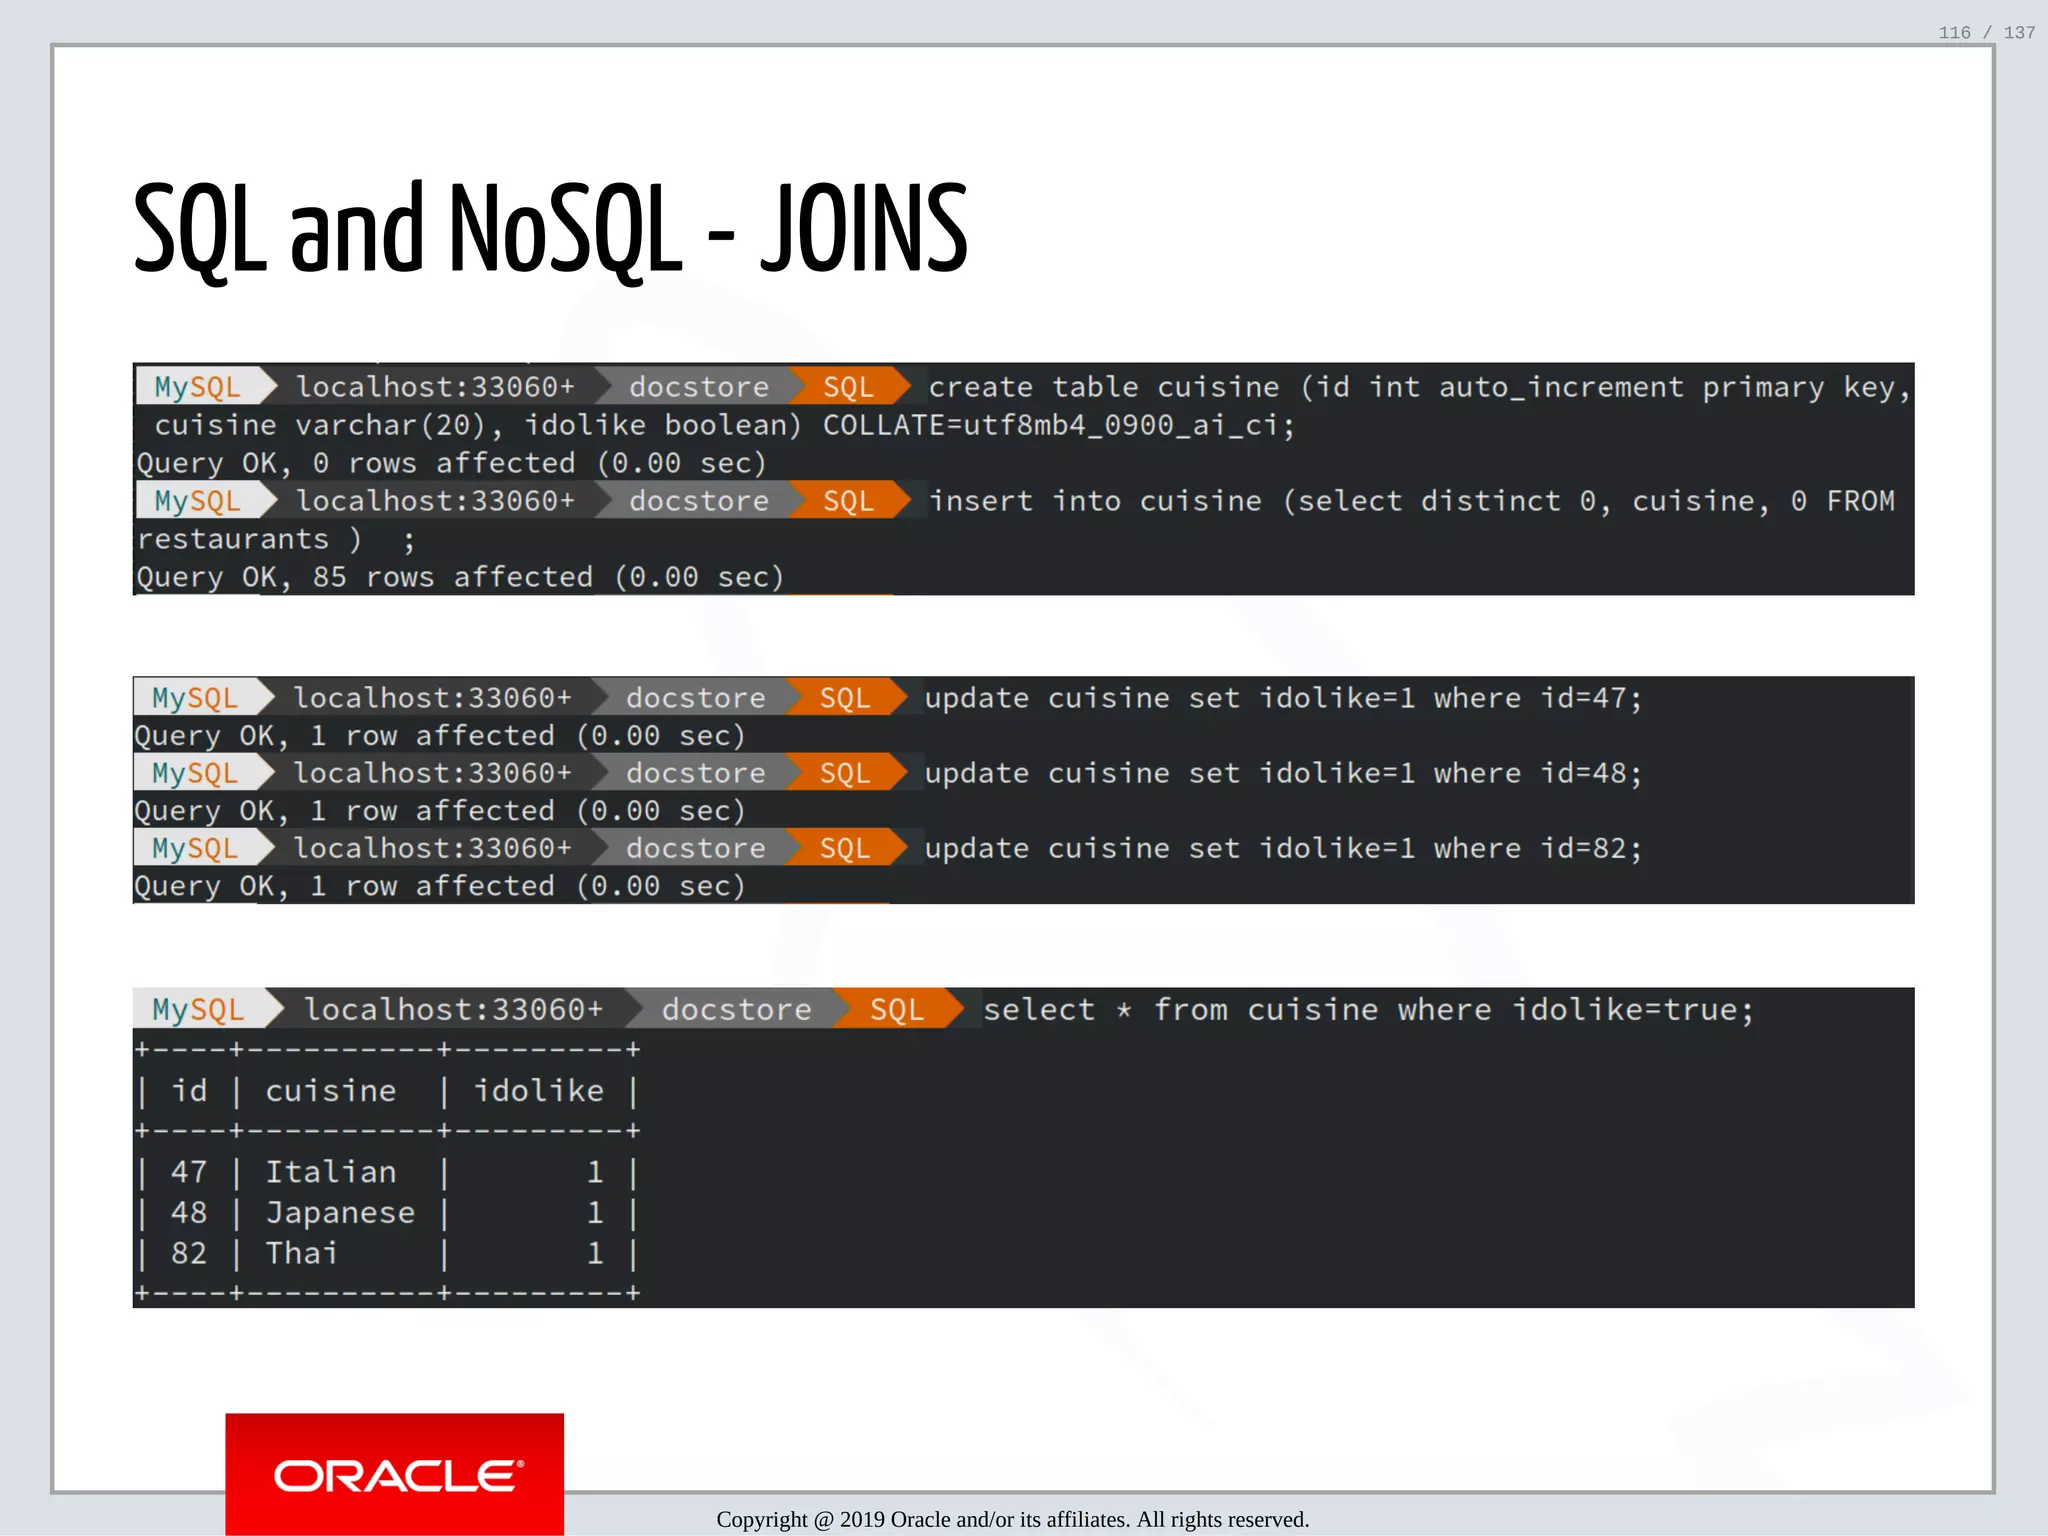The width and height of the screenshot is (2048, 1536).
Task: Click the orange "SQL" badge on insert line
Action: pyautogui.click(x=849, y=501)
